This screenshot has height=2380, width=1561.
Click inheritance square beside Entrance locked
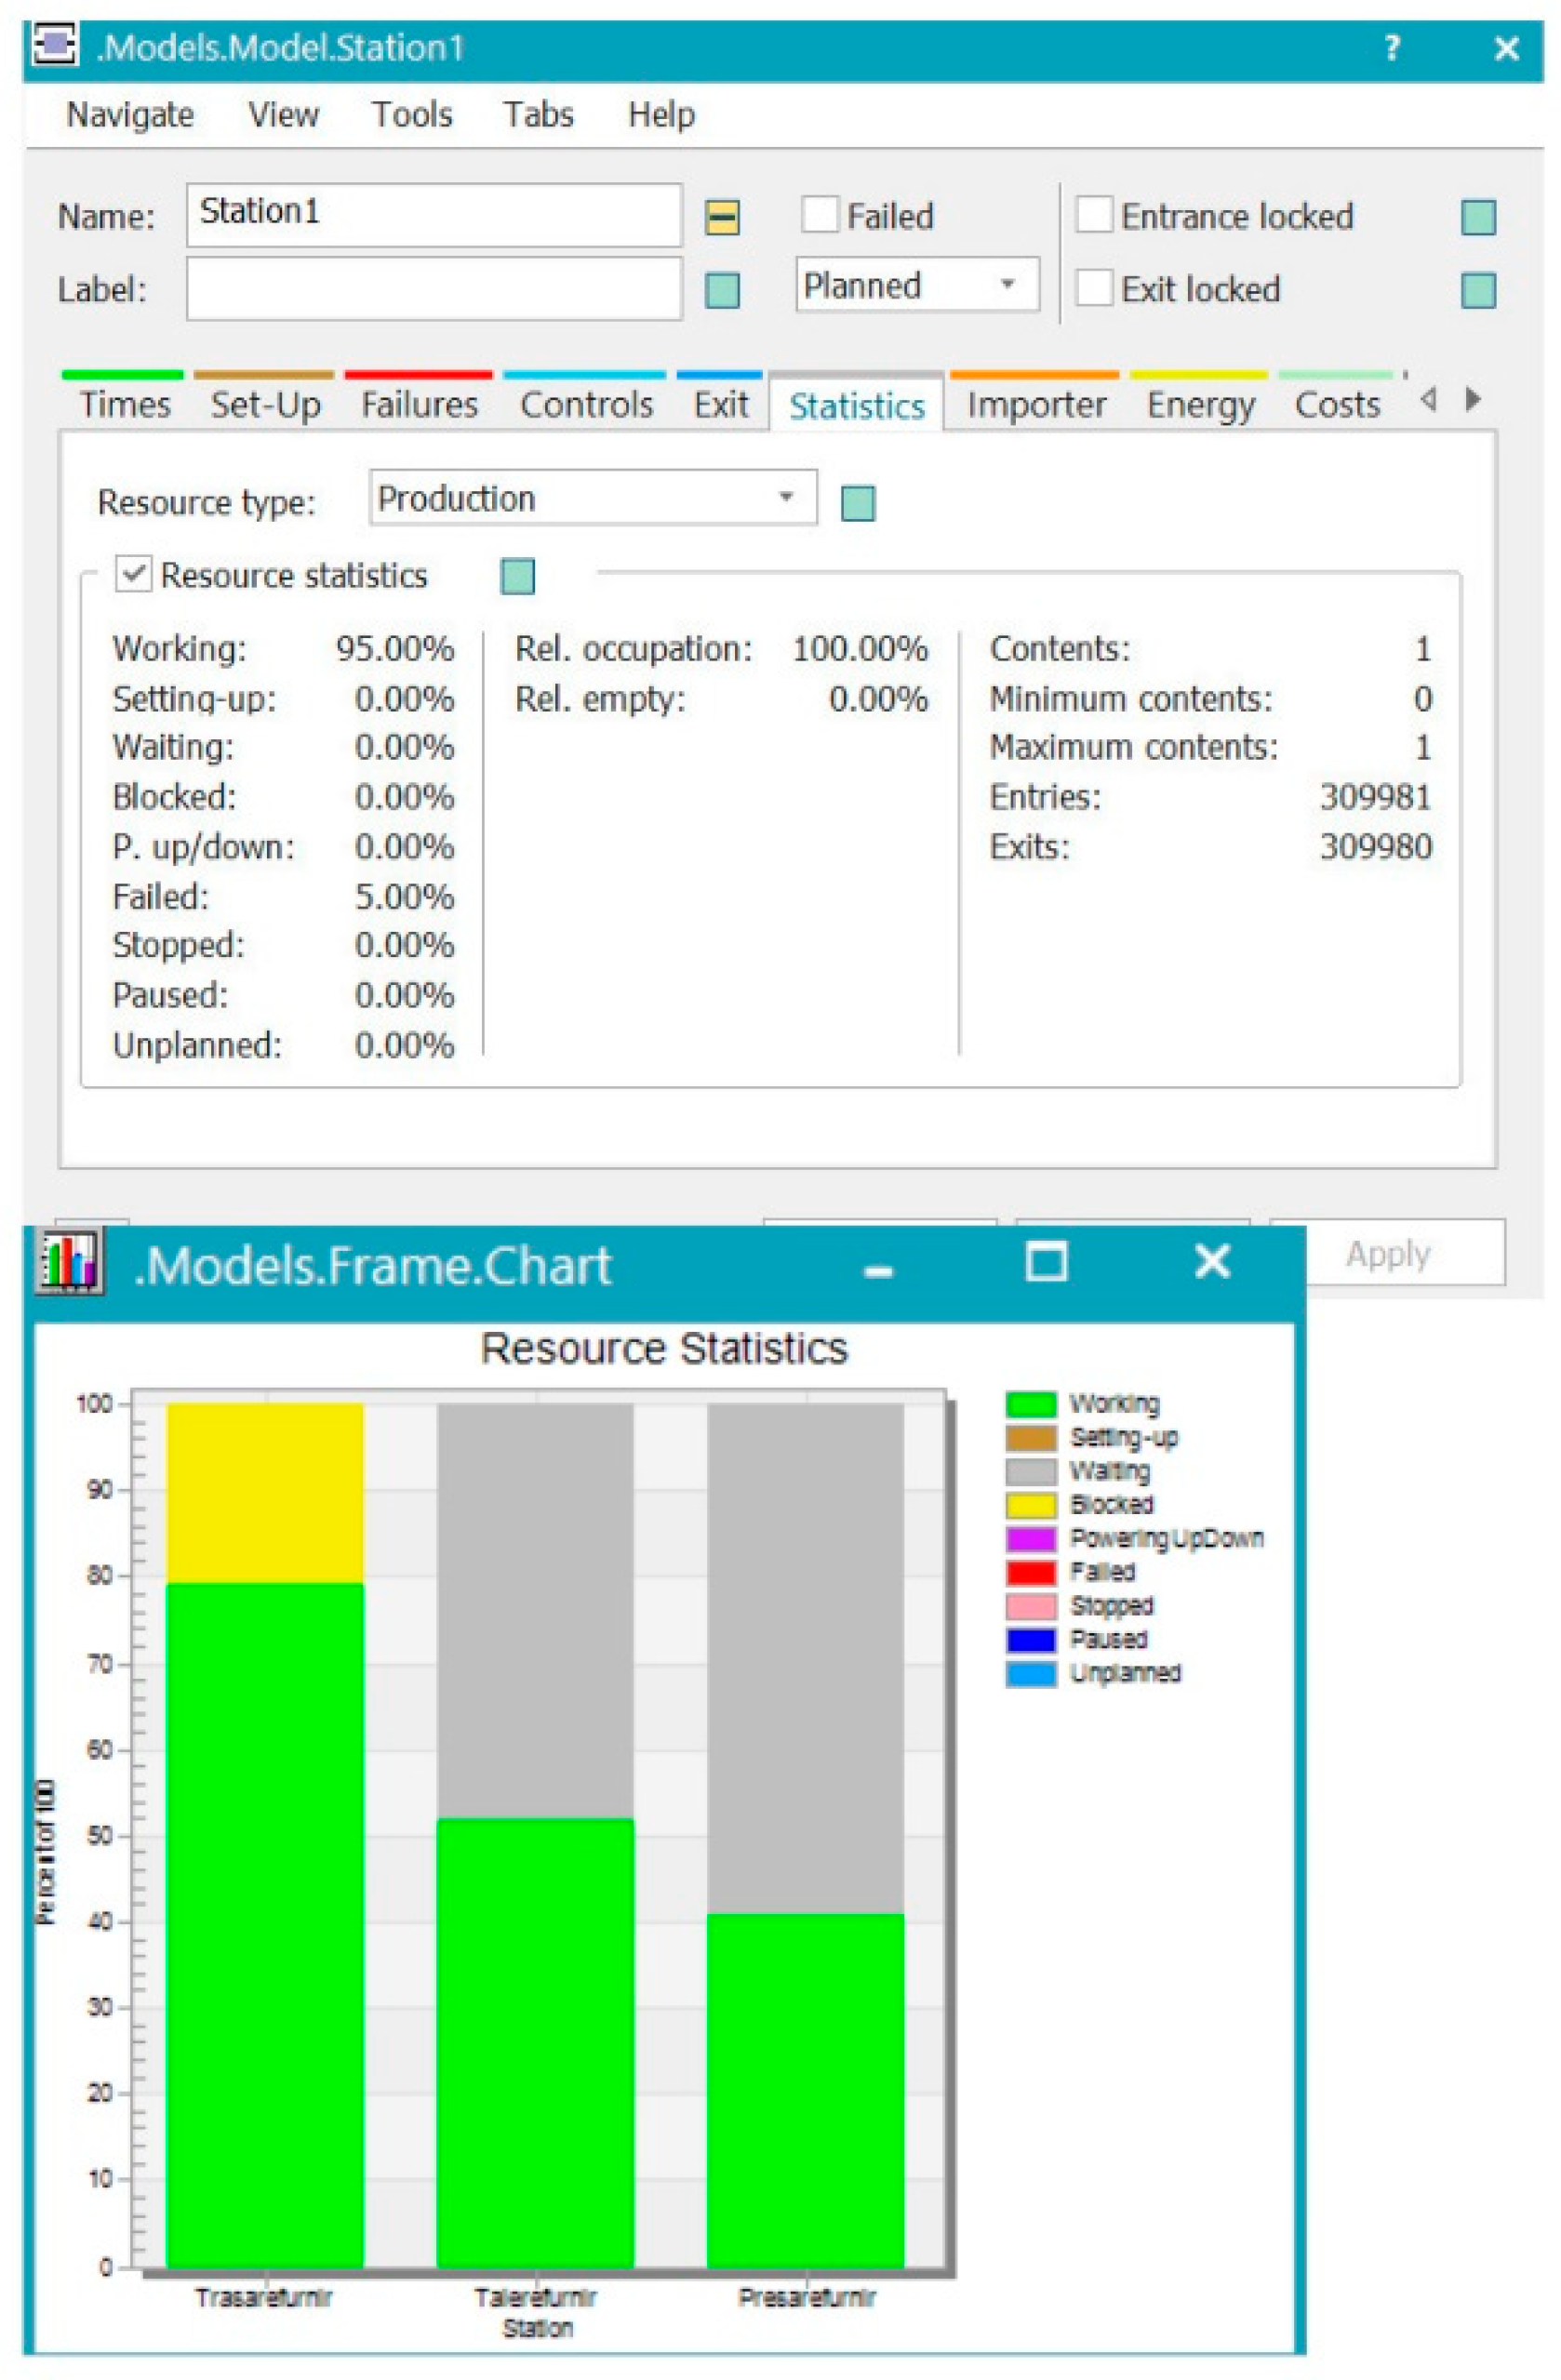click(x=1477, y=217)
